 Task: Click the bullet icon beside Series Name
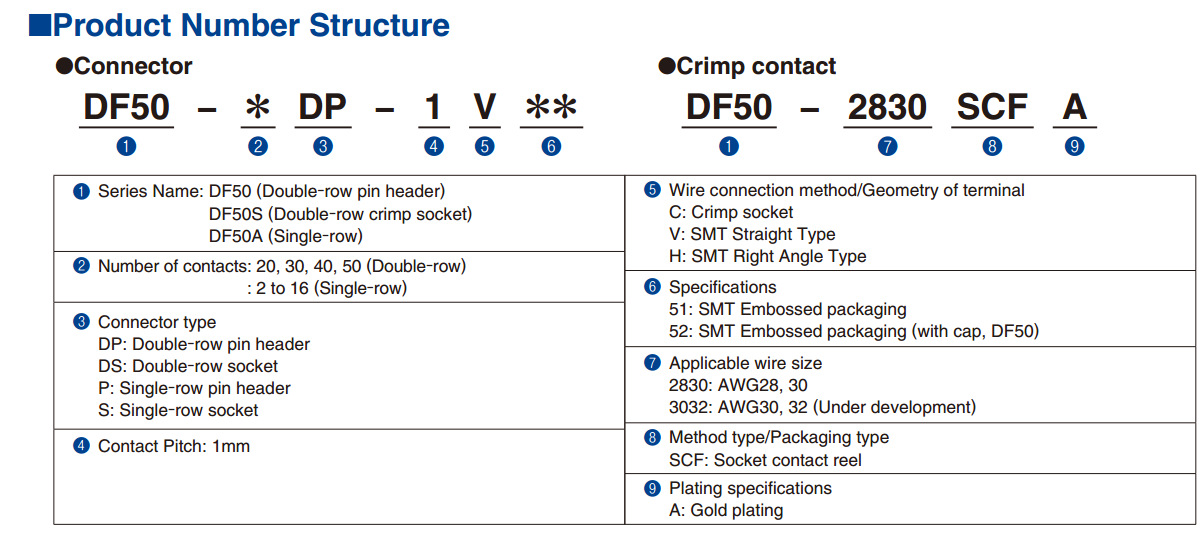[x=82, y=191]
